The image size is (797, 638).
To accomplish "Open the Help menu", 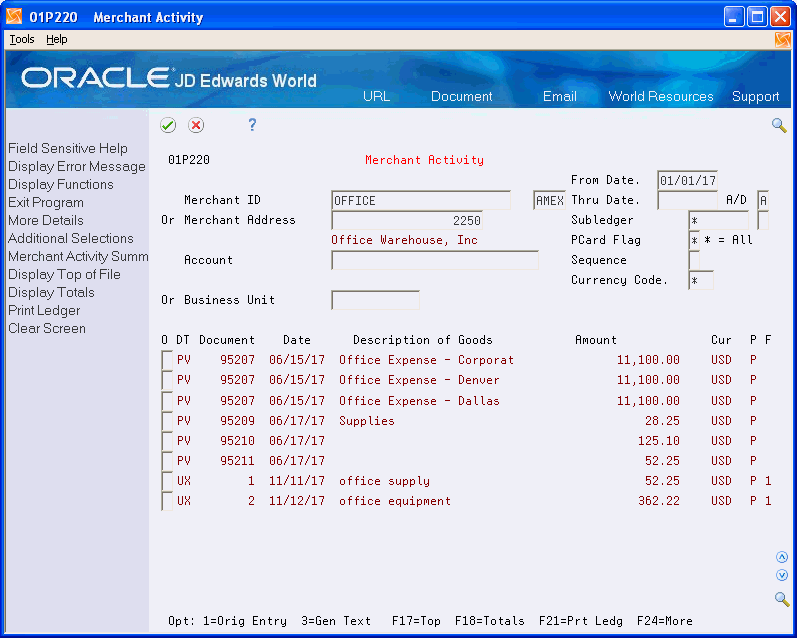I will [56, 39].
